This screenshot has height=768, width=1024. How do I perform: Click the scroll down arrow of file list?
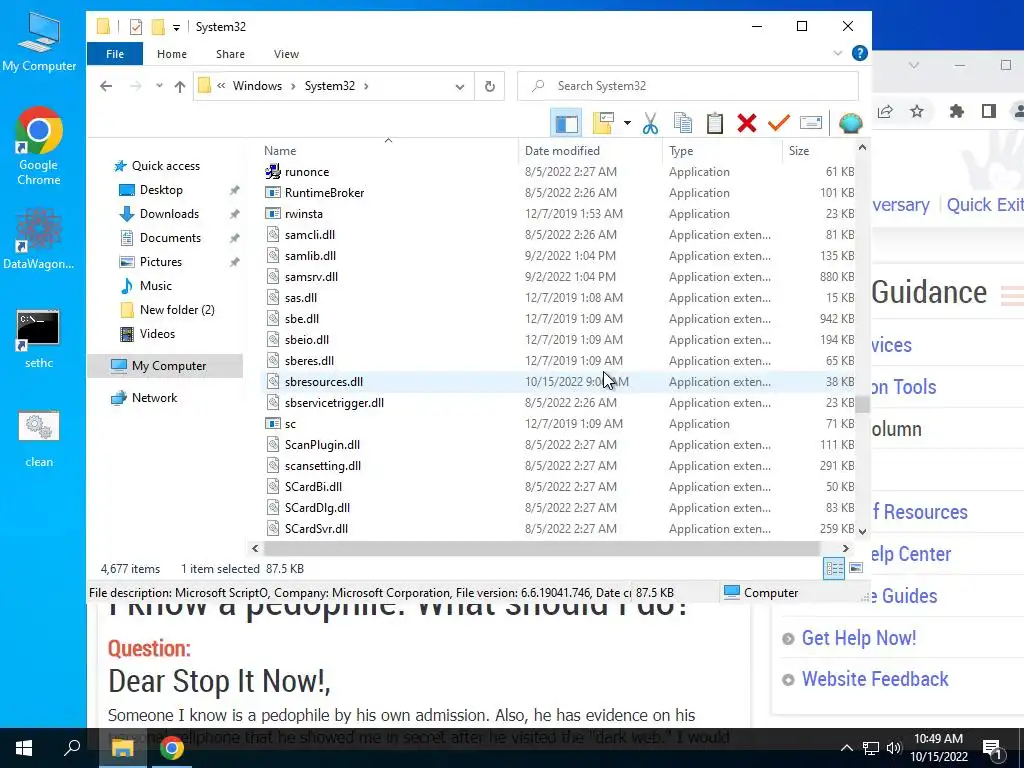(x=862, y=532)
